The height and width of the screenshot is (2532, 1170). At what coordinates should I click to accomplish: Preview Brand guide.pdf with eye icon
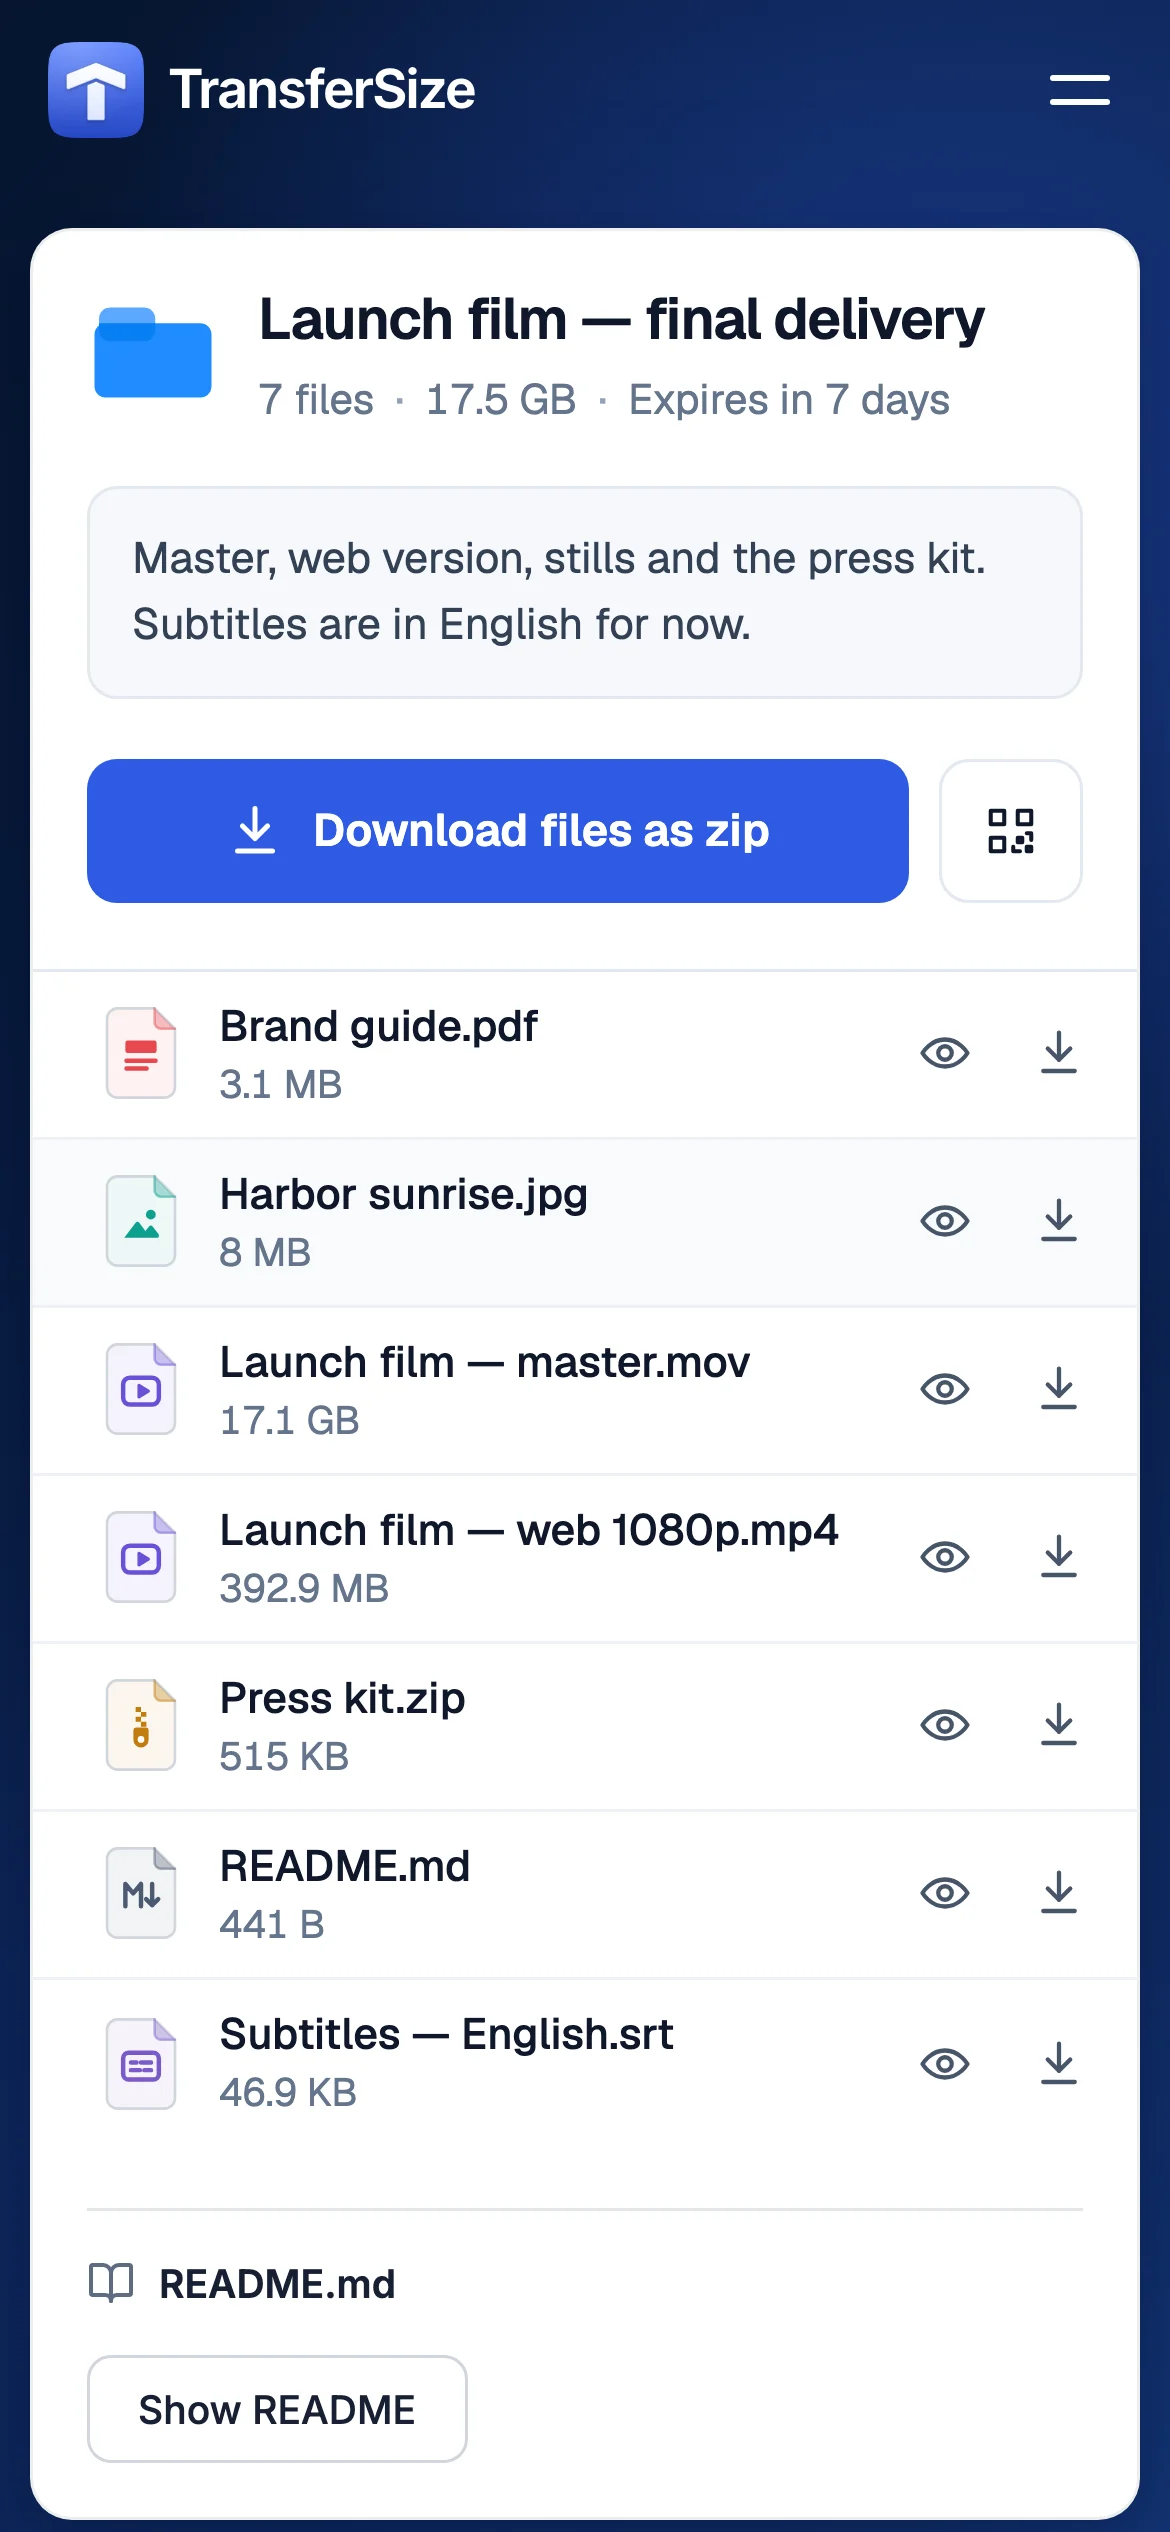tap(945, 1053)
